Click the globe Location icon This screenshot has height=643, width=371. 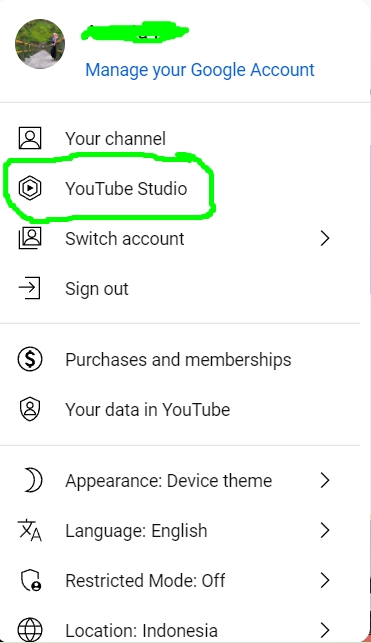pos(30,630)
